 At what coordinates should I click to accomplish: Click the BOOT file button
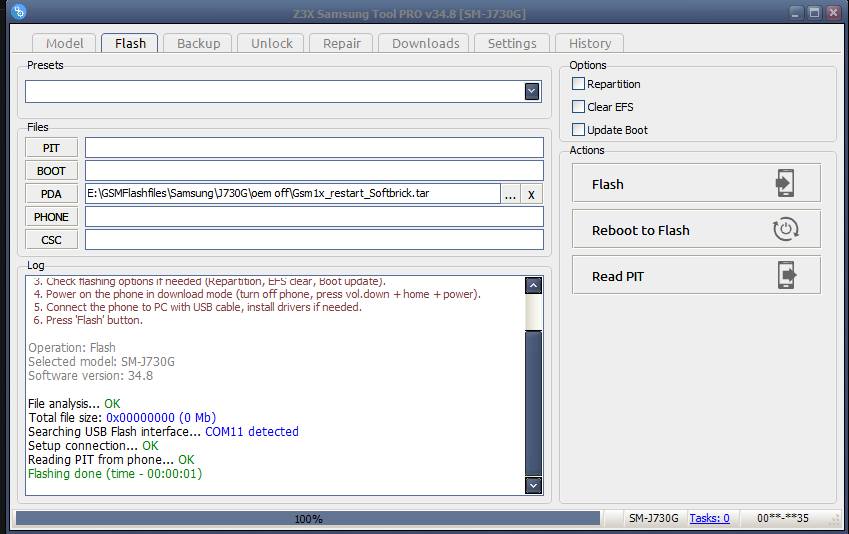coord(51,171)
